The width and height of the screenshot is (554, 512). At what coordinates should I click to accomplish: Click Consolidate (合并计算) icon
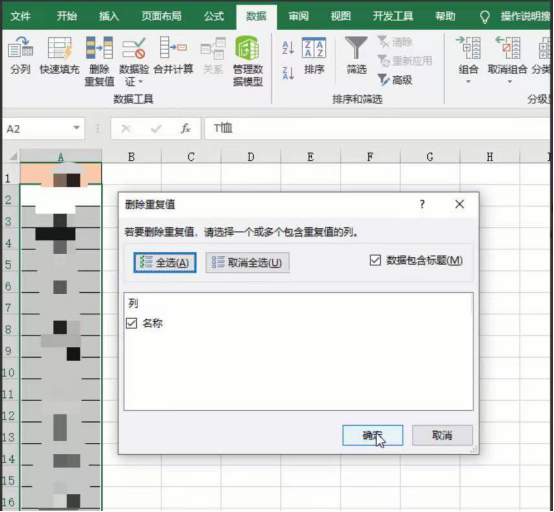click(173, 55)
